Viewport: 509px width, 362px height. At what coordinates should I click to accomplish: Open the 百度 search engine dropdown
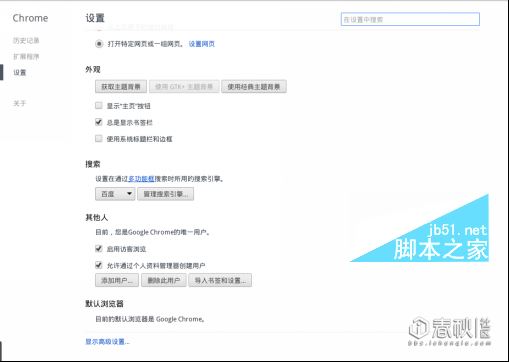[115, 194]
